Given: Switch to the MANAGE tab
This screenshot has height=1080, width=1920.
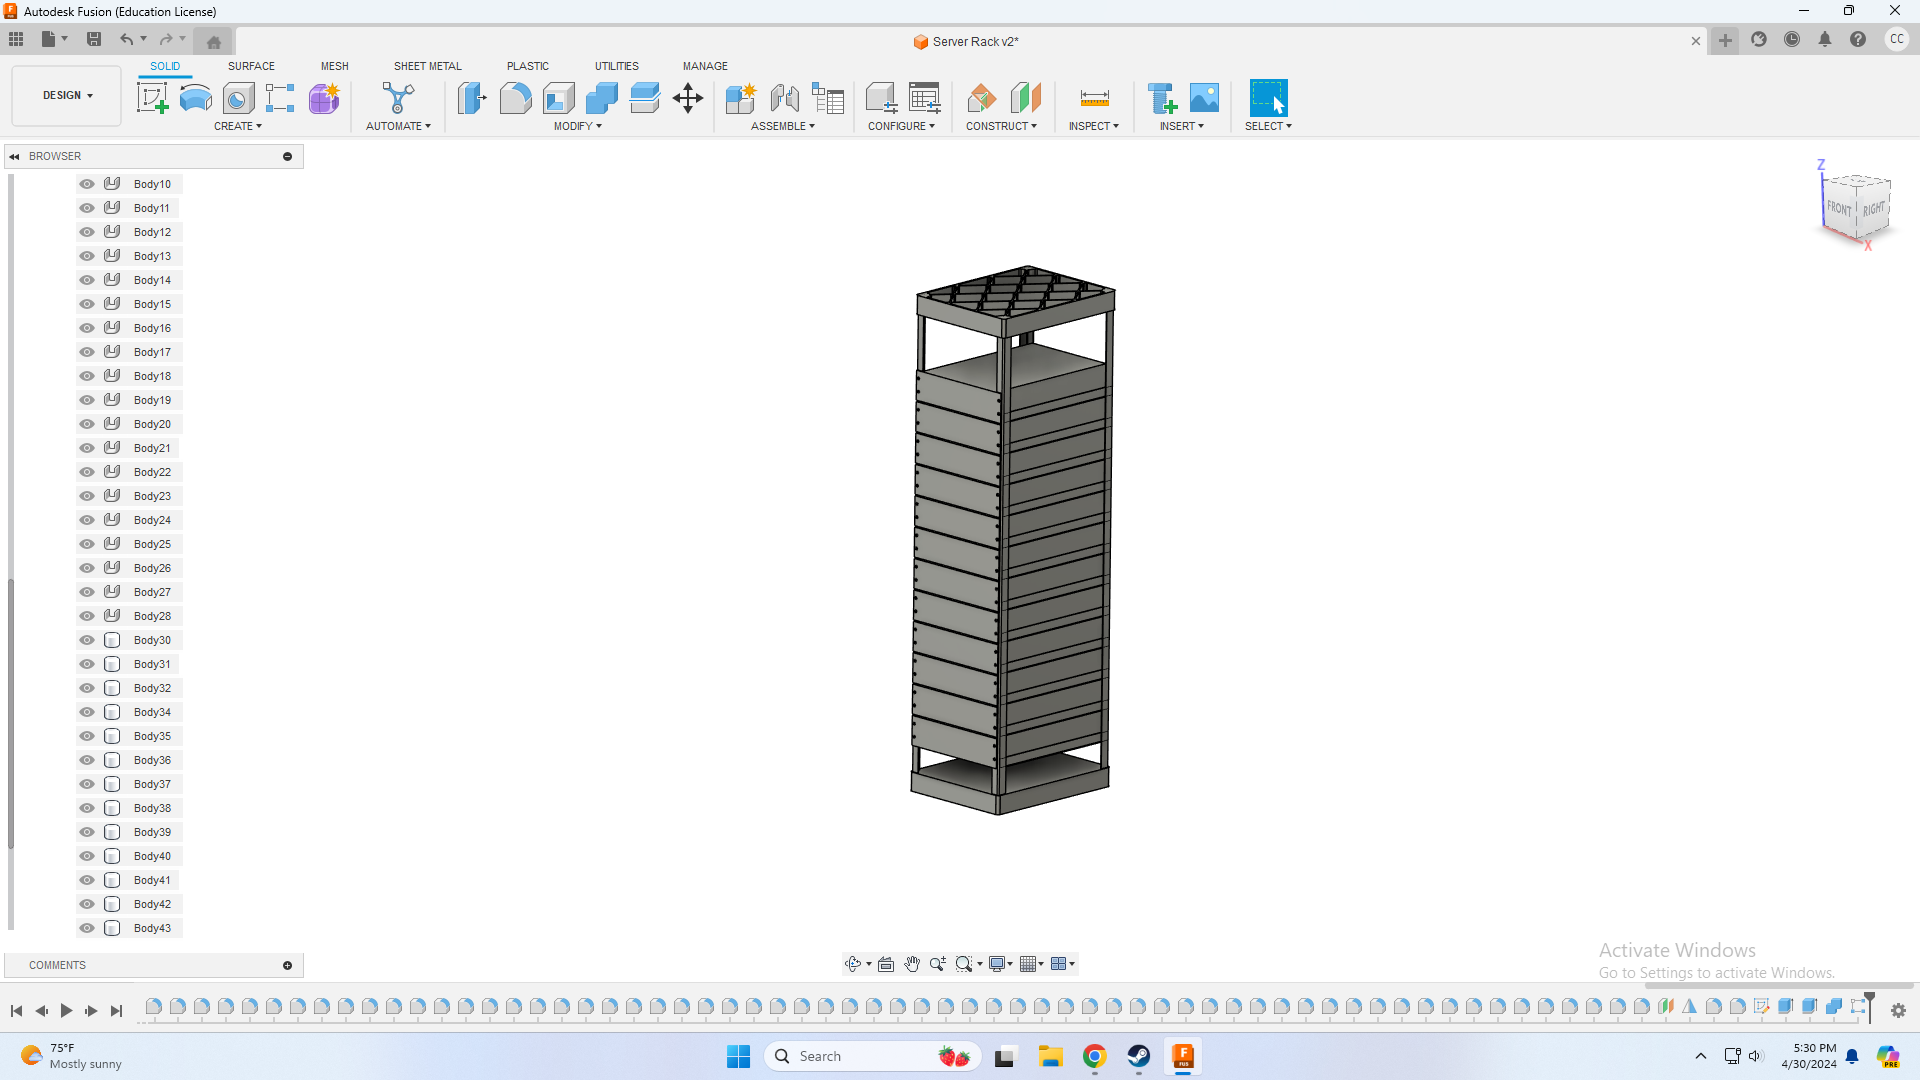Looking at the screenshot, I should coord(705,66).
